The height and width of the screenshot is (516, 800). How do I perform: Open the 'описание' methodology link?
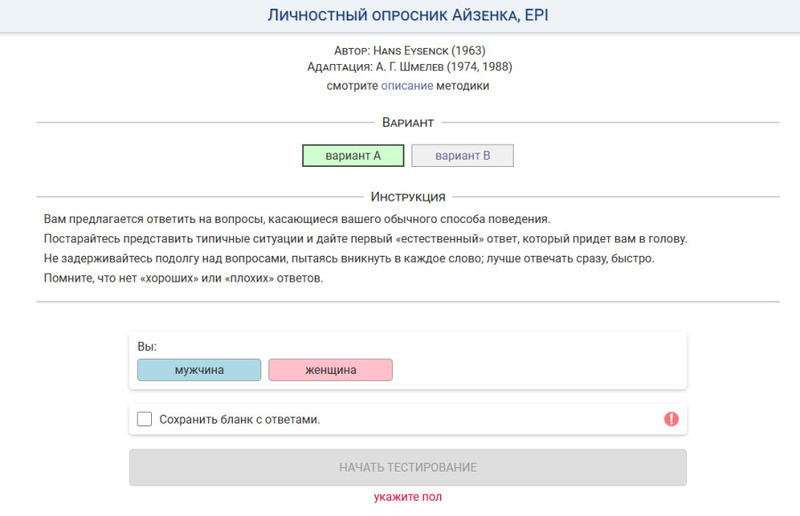[406, 86]
